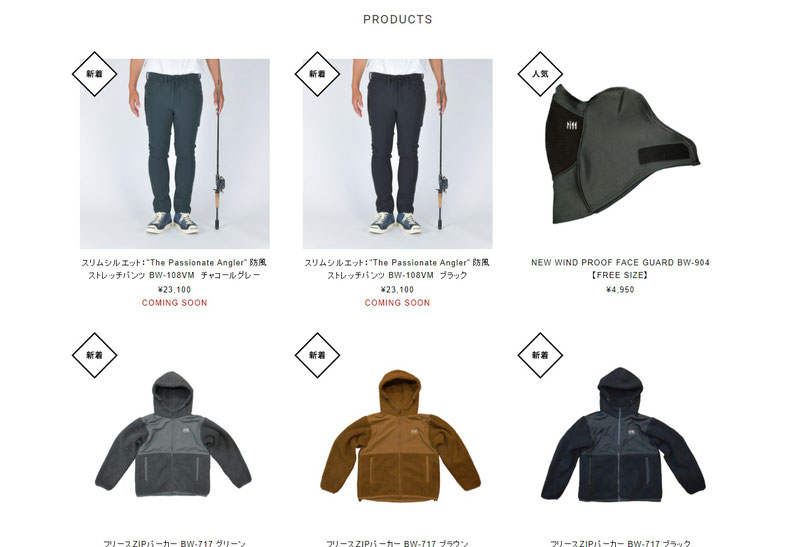The height and width of the screenshot is (547, 790).
Task: Open the charcoal grey stretch pants photo
Action: click(175, 154)
